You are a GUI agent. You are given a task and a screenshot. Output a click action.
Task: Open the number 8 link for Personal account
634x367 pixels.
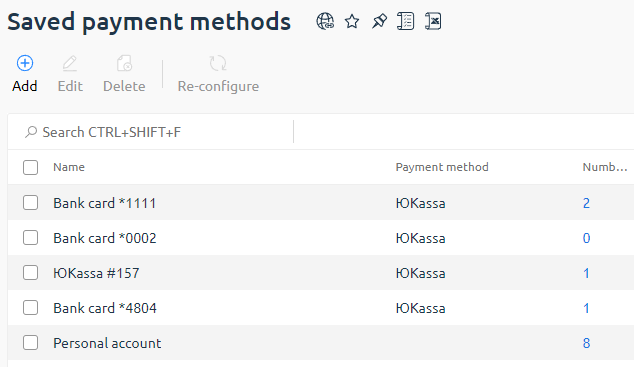point(586,343)
